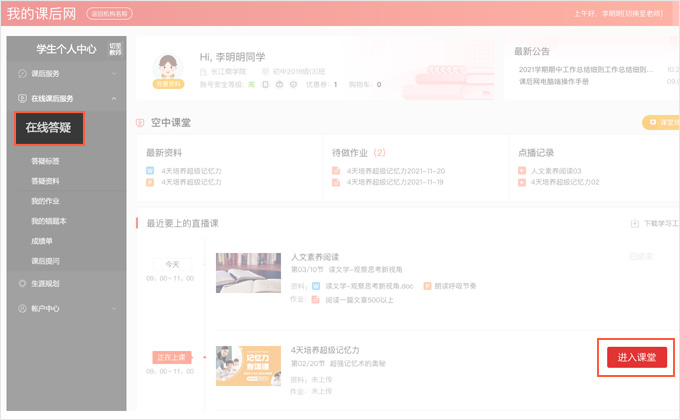Click the 优惠券 count value 1
The image size is (680, 420).
click(x=335, y=85)
